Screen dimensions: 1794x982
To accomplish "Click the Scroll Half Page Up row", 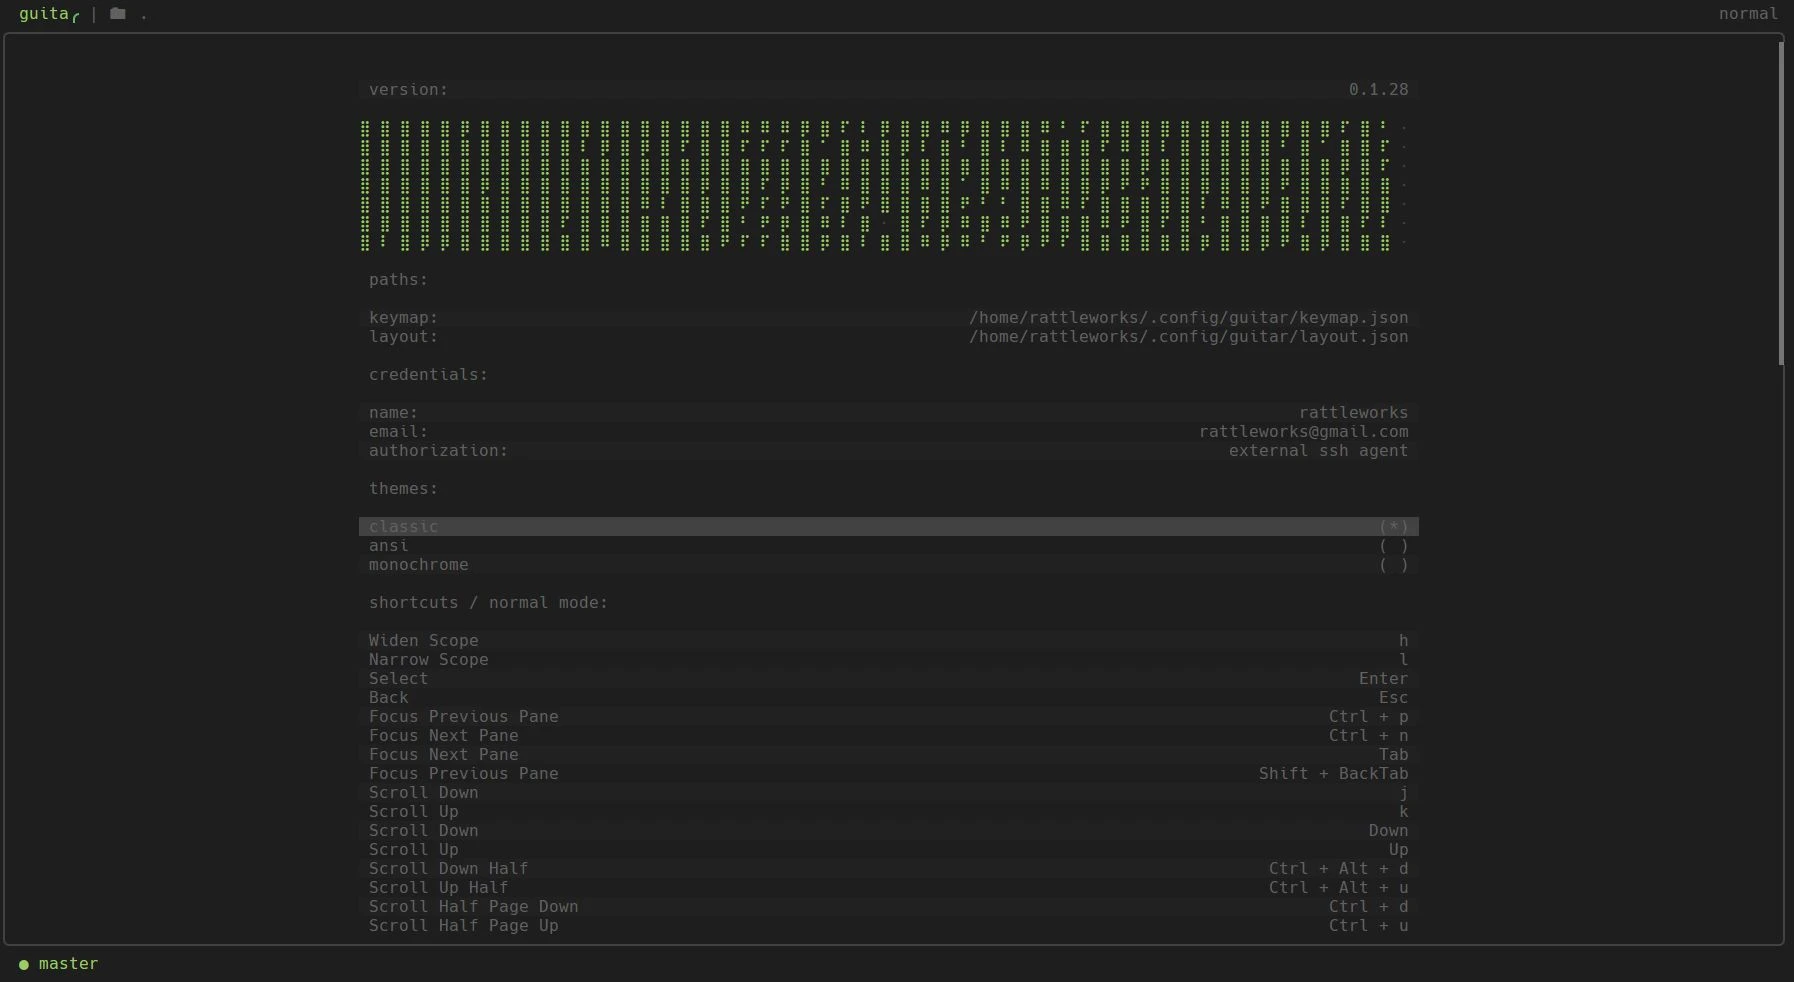I will [889, 926].
